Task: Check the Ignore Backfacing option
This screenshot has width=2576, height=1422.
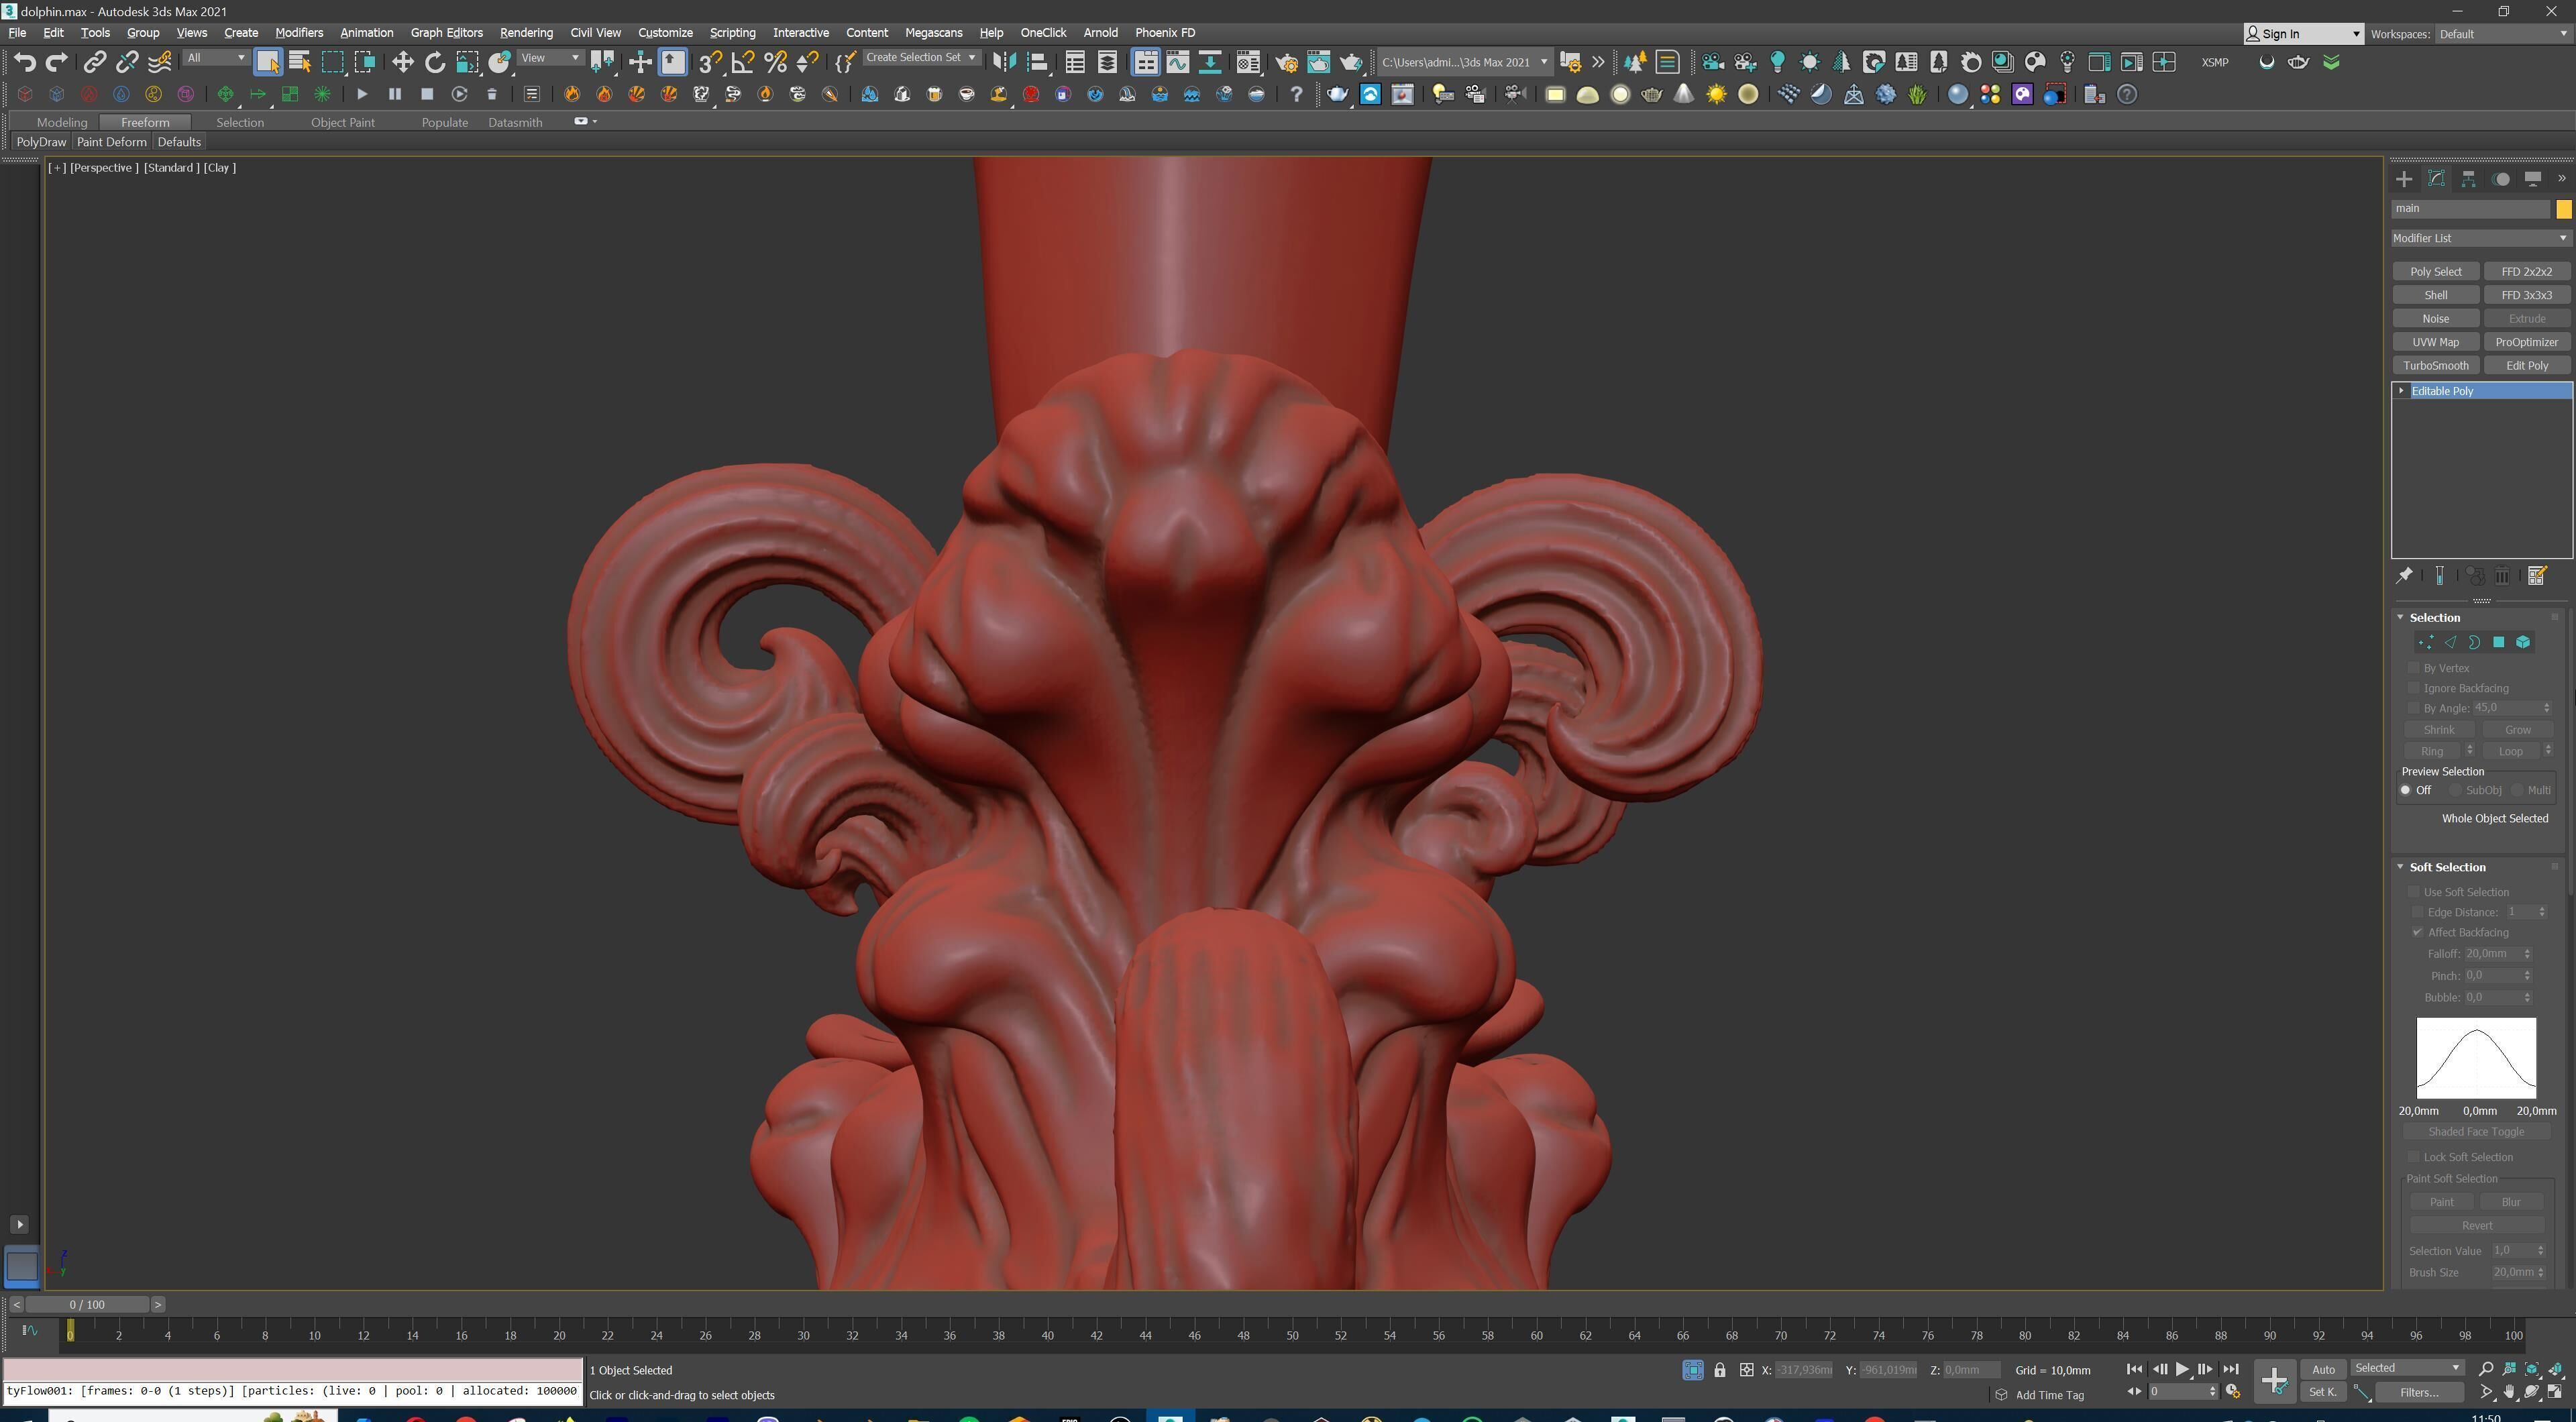Action: pyautogui.click(x=2414, y=688)
